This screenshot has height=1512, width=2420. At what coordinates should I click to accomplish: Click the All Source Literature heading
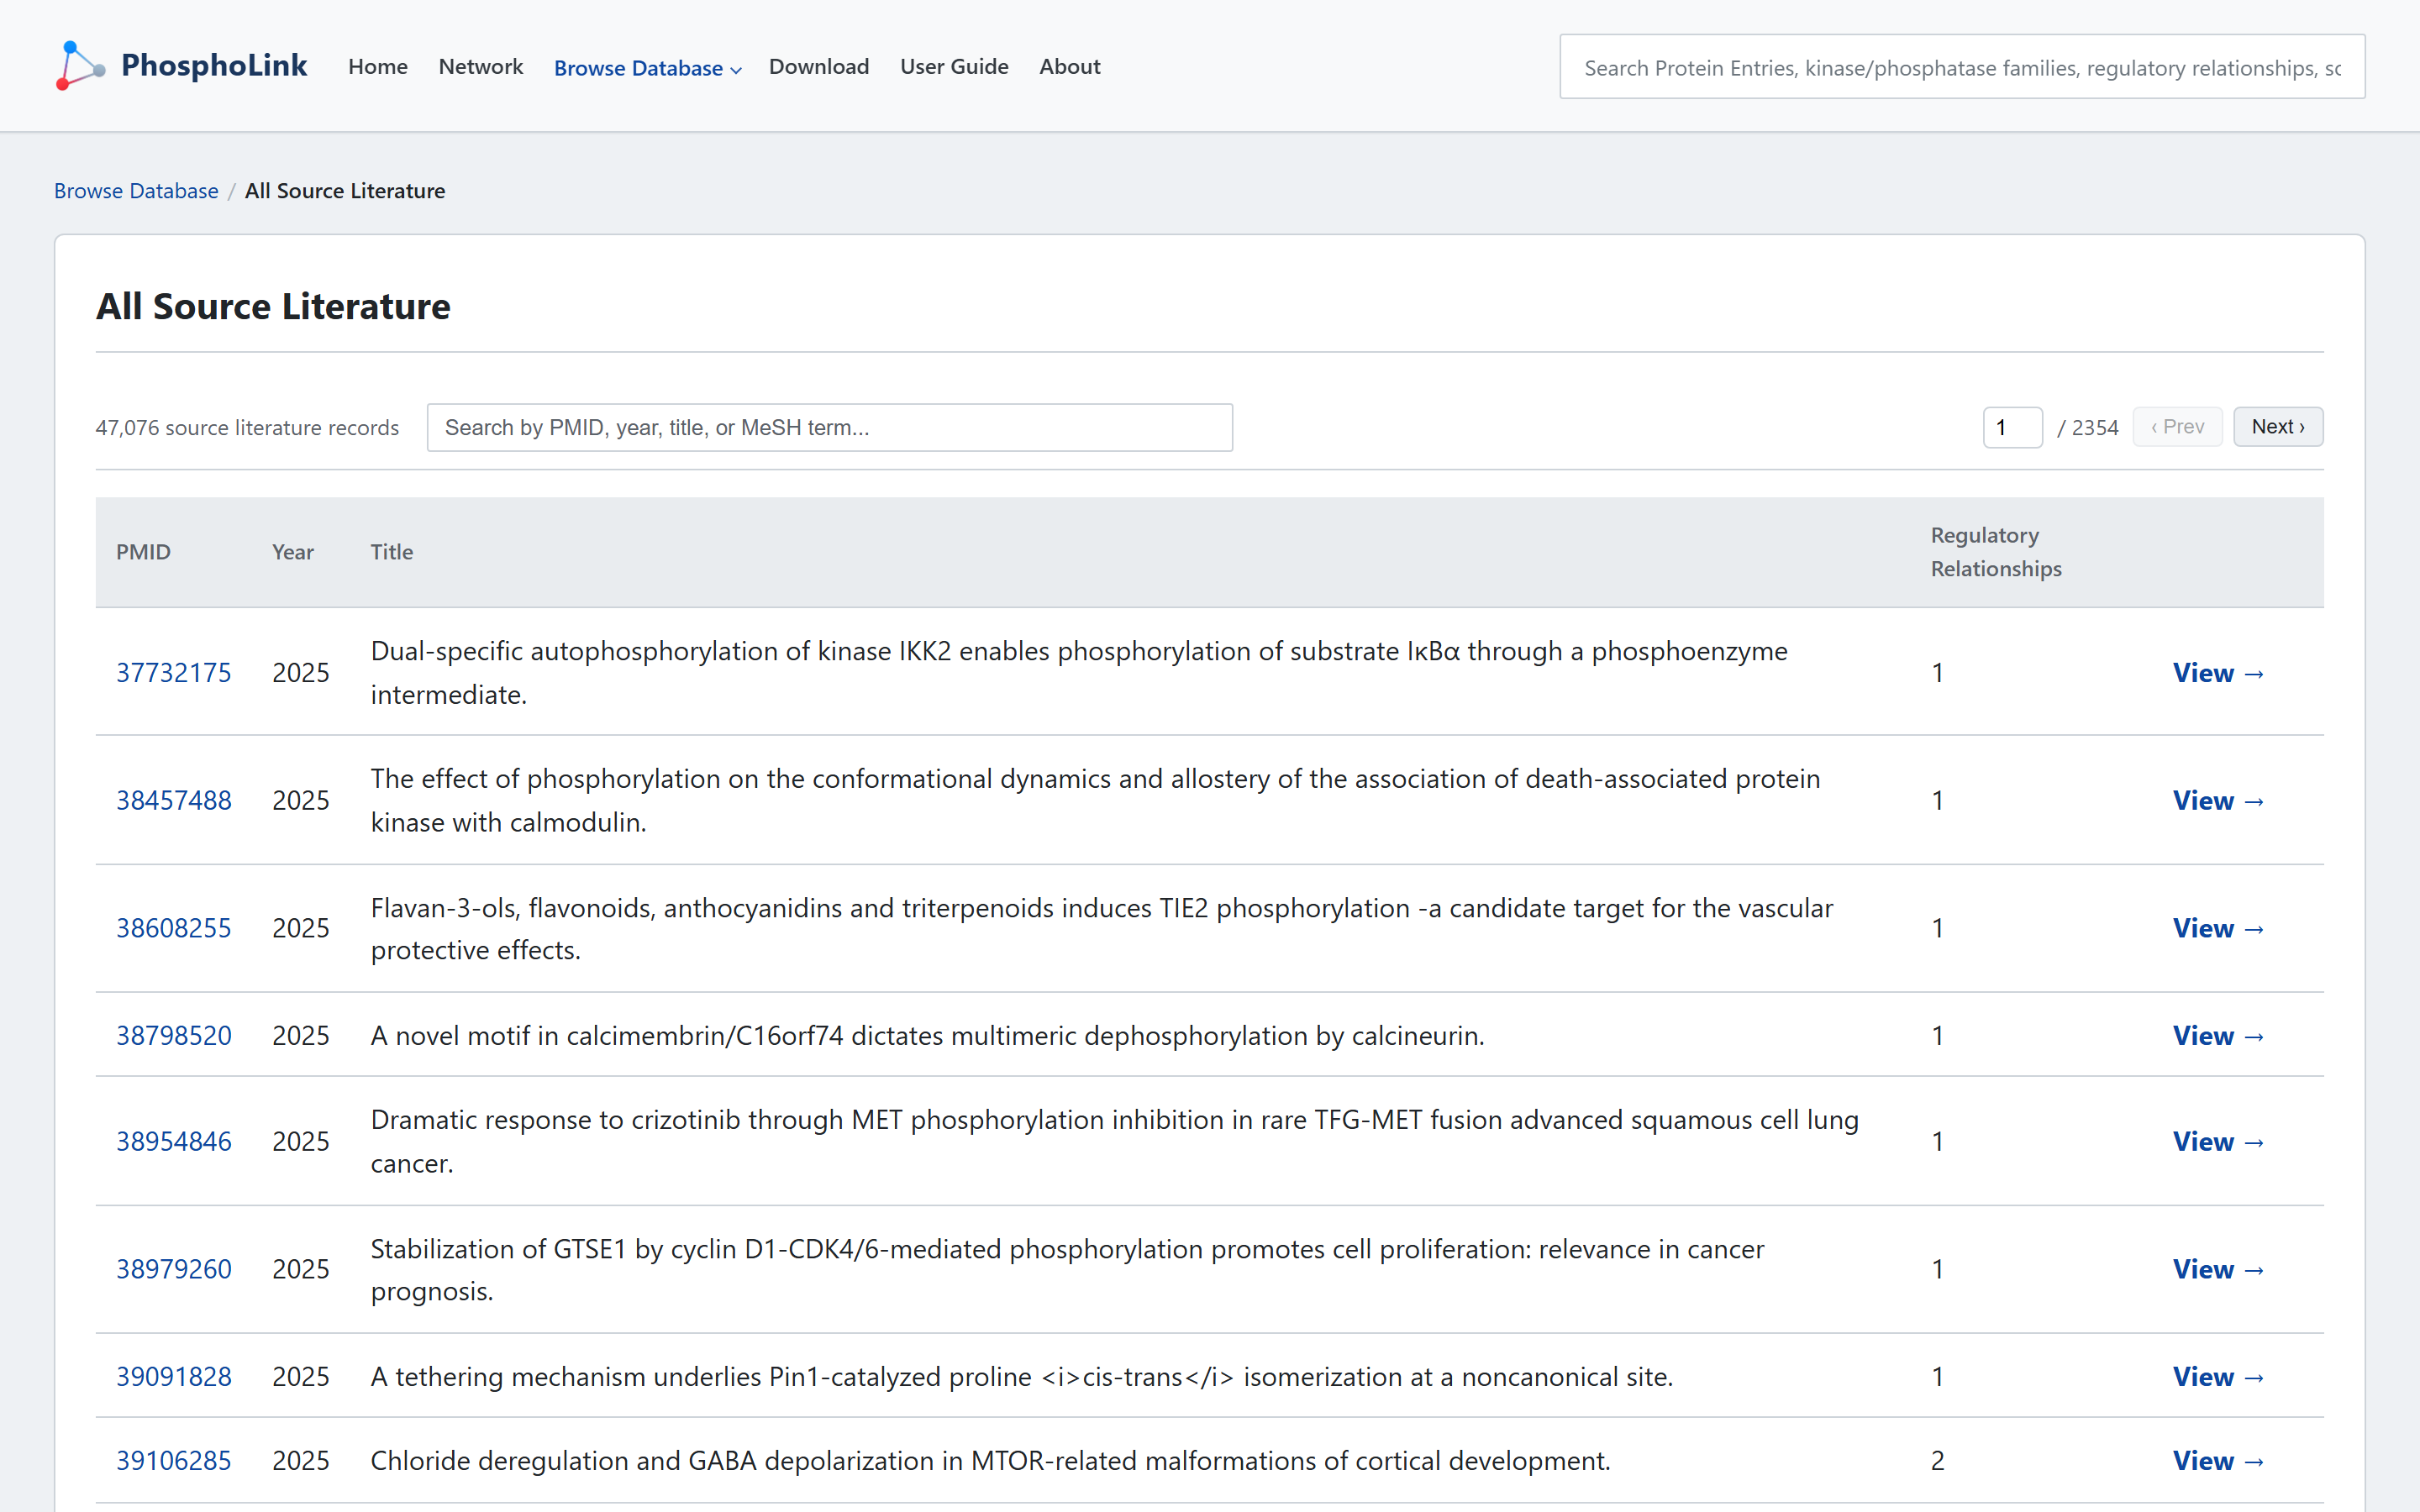[x=273, y=306]
